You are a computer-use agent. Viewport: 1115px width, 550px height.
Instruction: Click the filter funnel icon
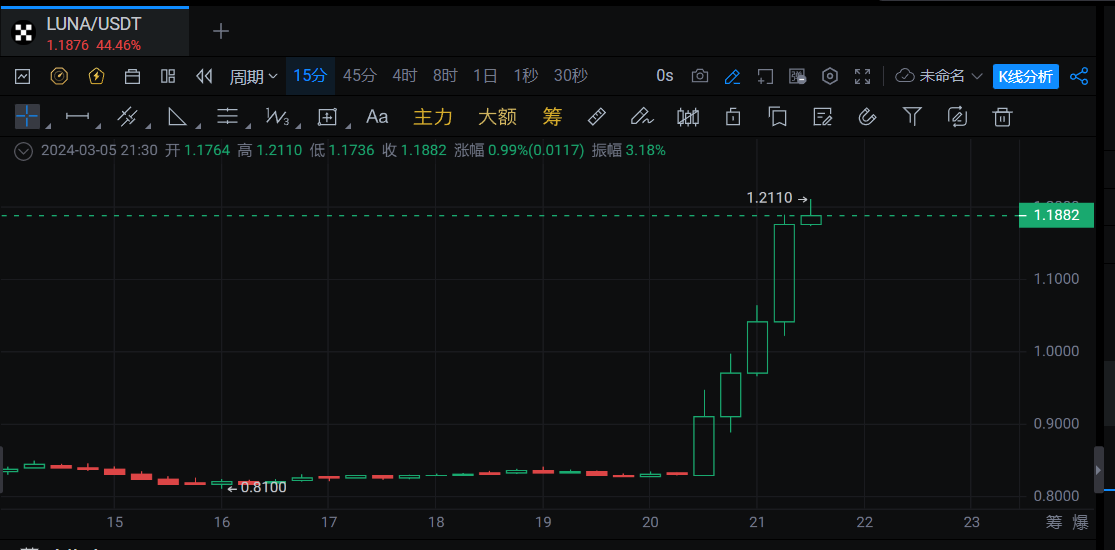coord(912,117)
